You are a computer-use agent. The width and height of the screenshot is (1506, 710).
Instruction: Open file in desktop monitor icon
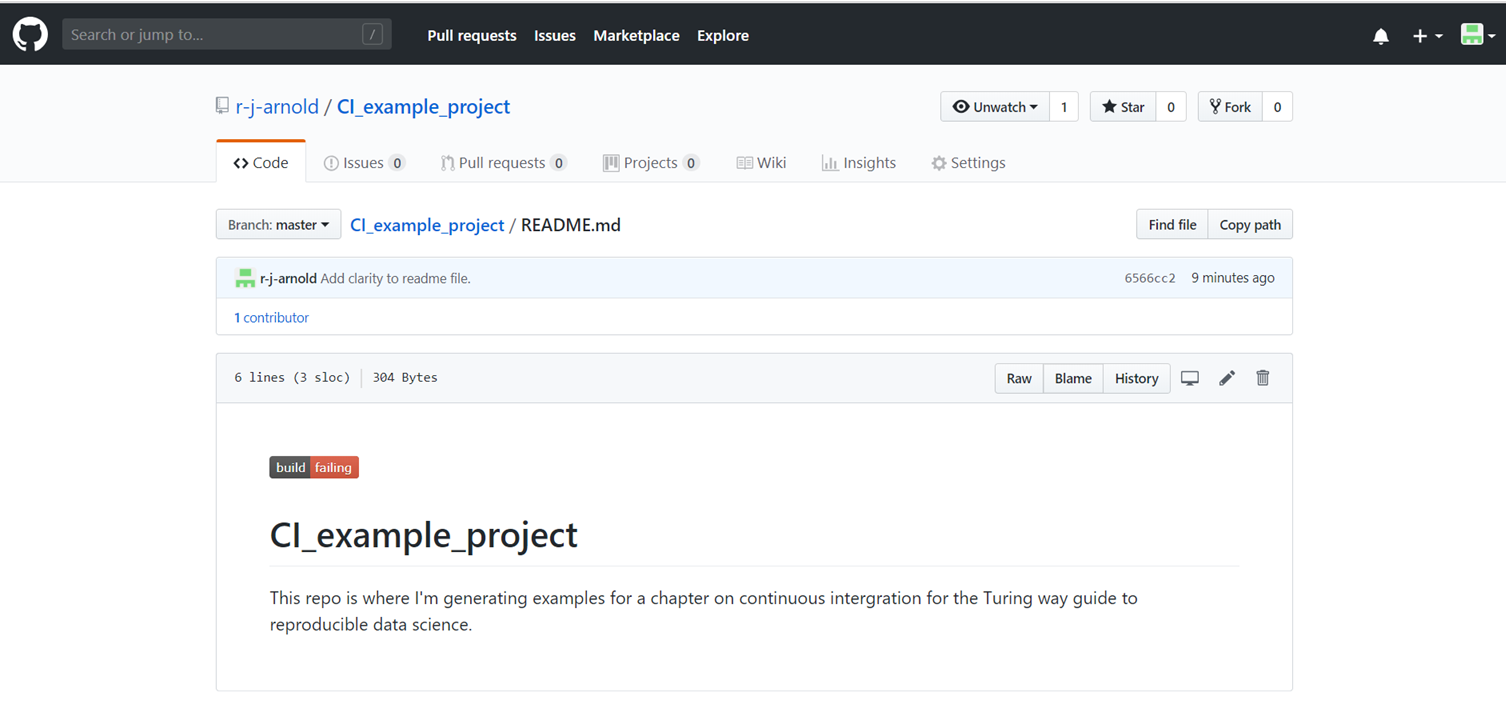[x=1190, y=378]
